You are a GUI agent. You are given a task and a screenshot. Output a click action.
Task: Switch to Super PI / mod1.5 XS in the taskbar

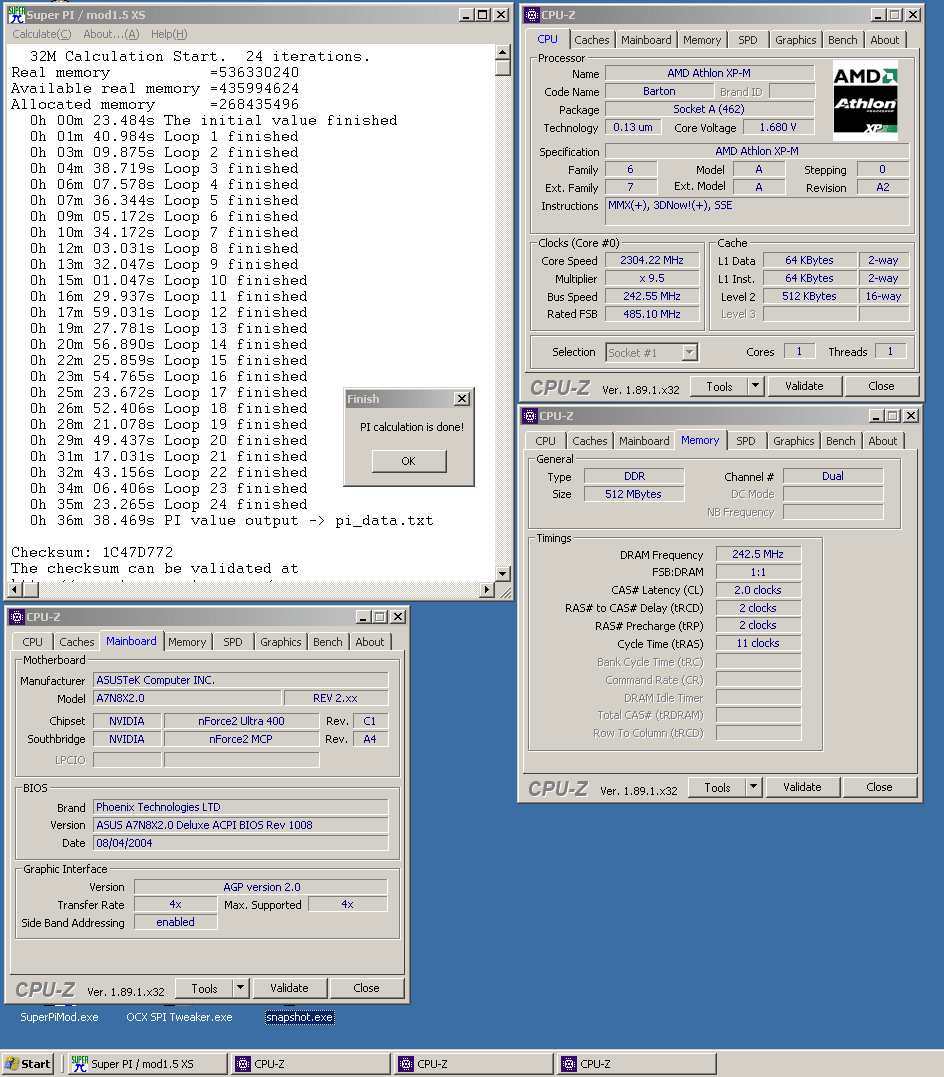pyautogui.click(x=147, y=1064)
